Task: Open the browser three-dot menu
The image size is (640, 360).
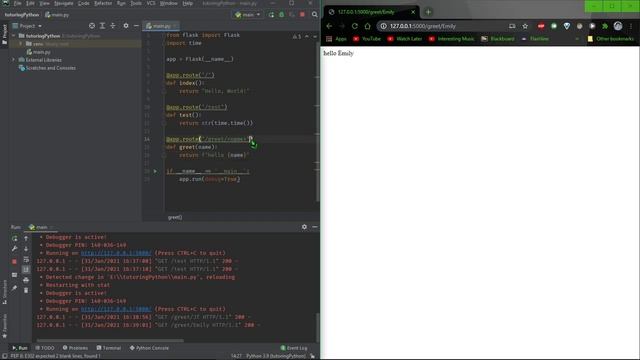Action: coord(631,26)
